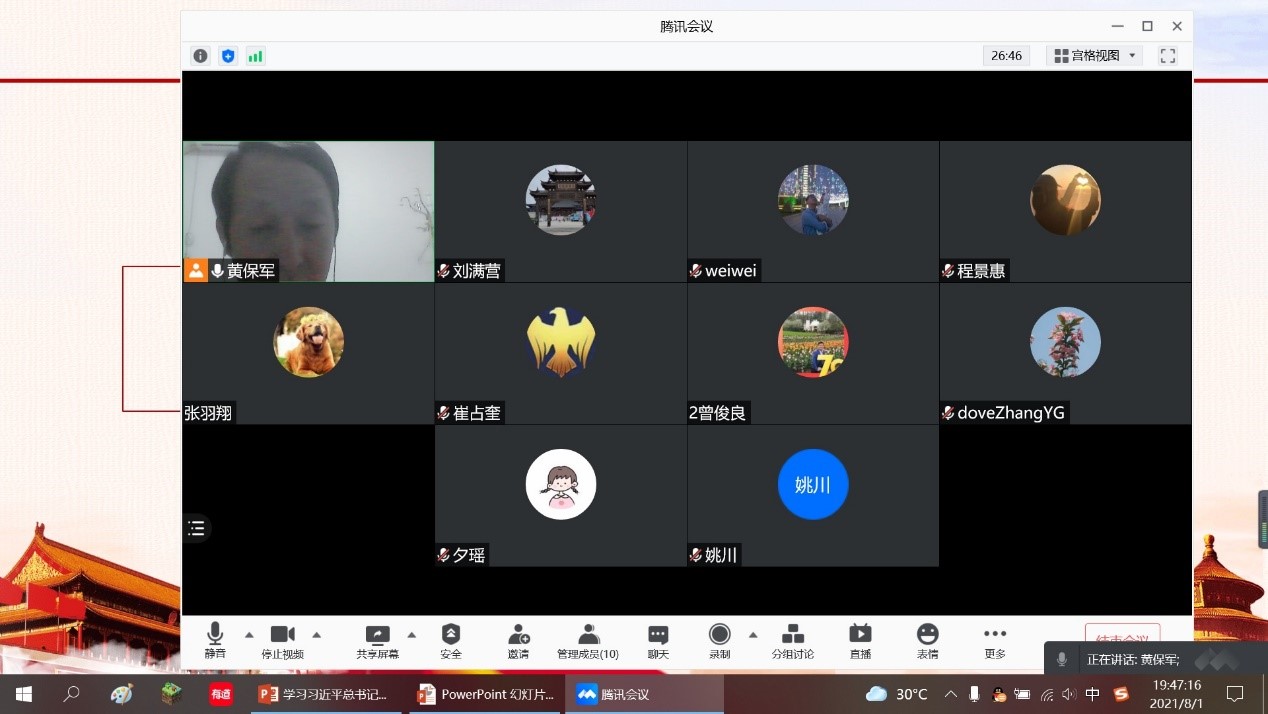Expand video options arrow beside 停止视频
The height and width of the screenshot is (714, 1268).
point(316,635)
